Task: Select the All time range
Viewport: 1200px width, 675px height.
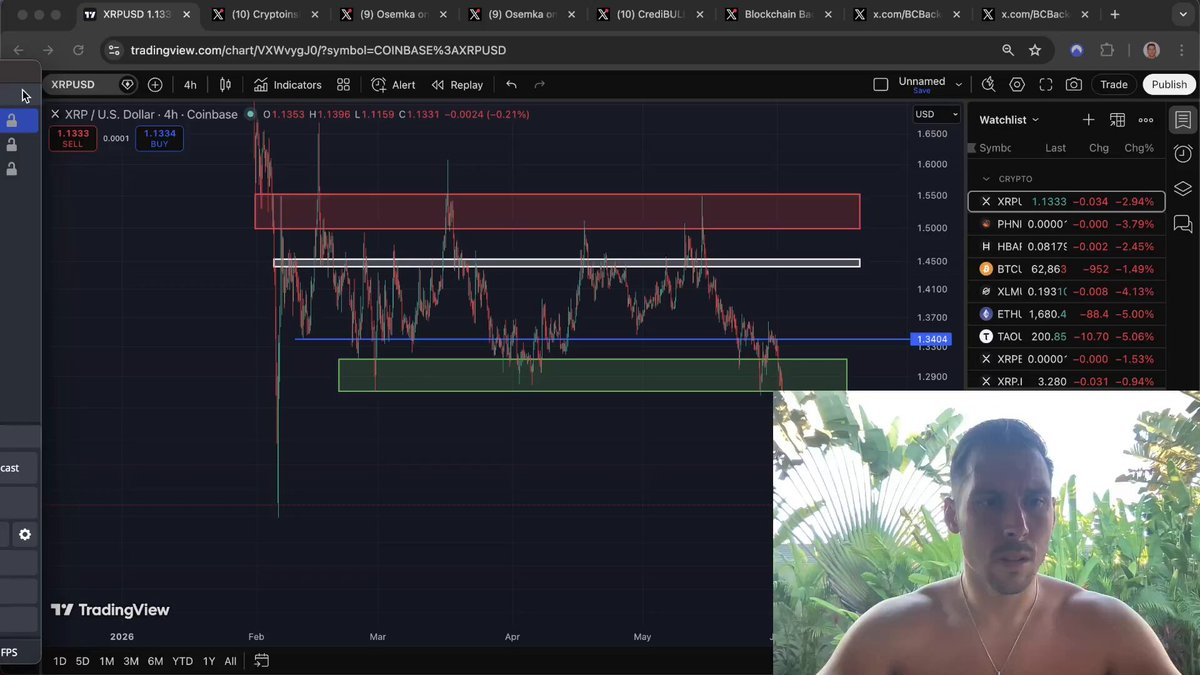Action: [x=230, y=661]
